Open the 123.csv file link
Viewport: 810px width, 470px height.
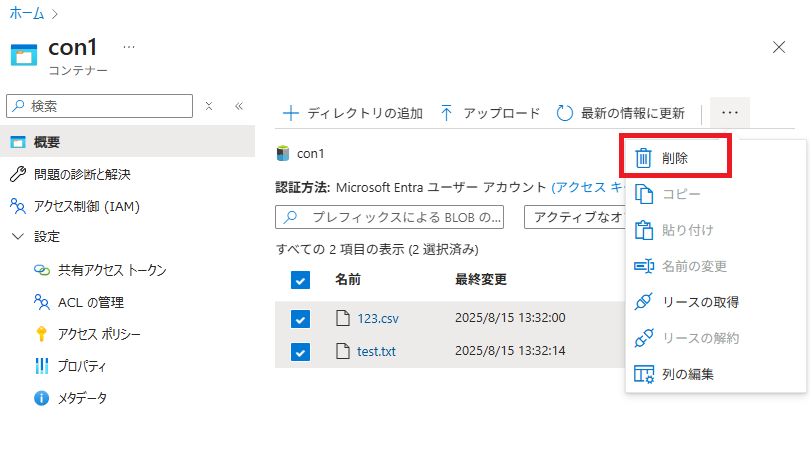[376, 319]
